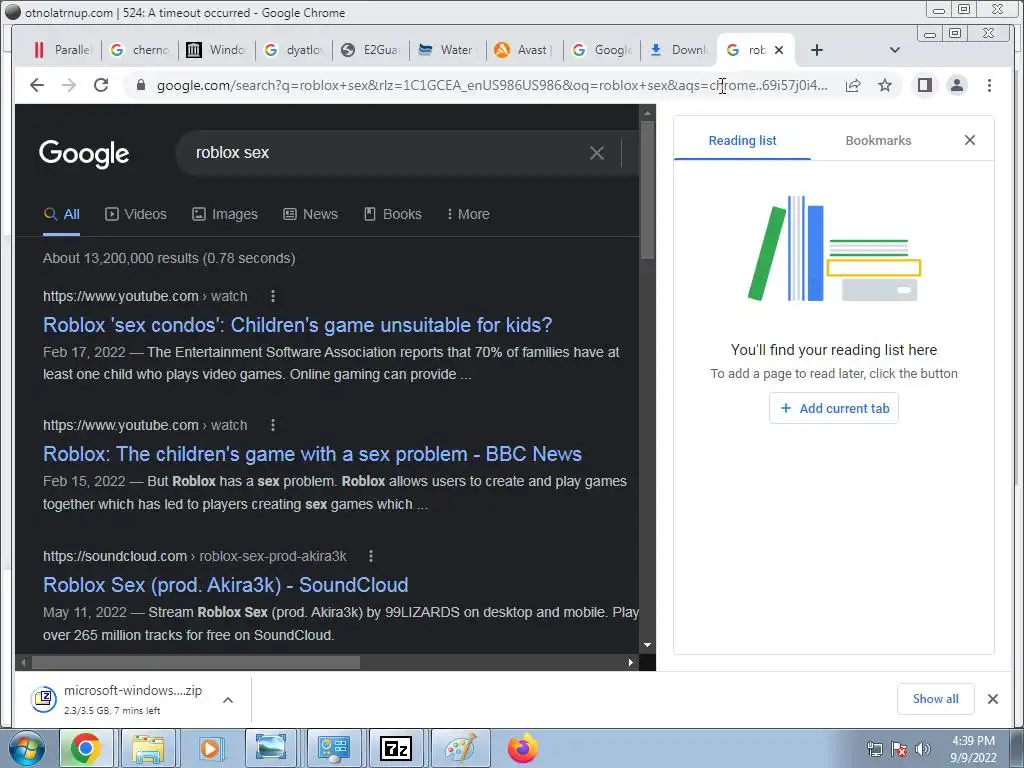The image size is (1024, 768).
Task: Open the Chrome profile menu
Action: pos(957,85)
